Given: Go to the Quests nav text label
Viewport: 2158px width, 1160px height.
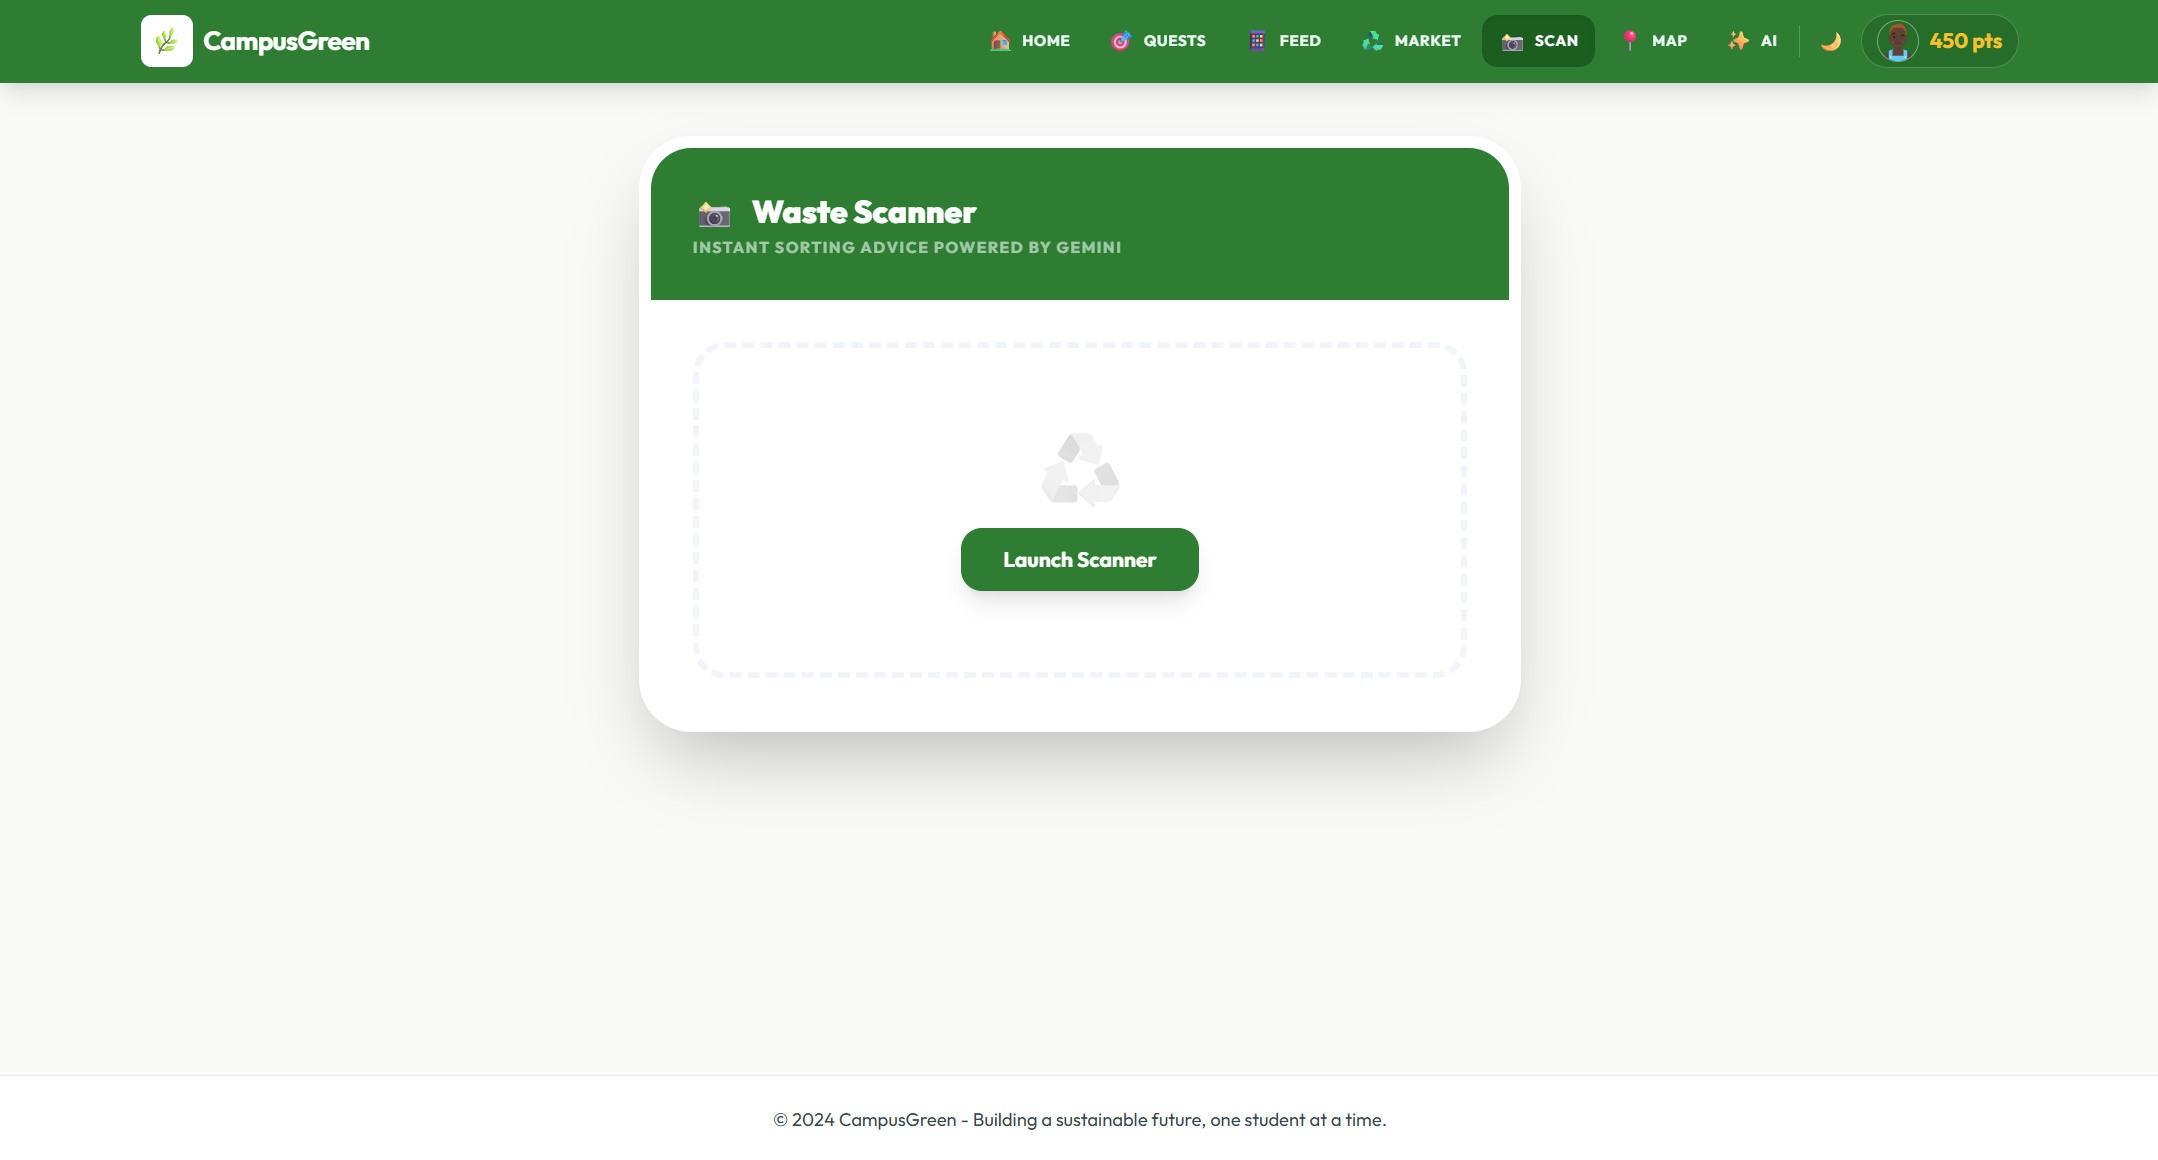Looking at the screenshot, I should tap(1174, 41).
